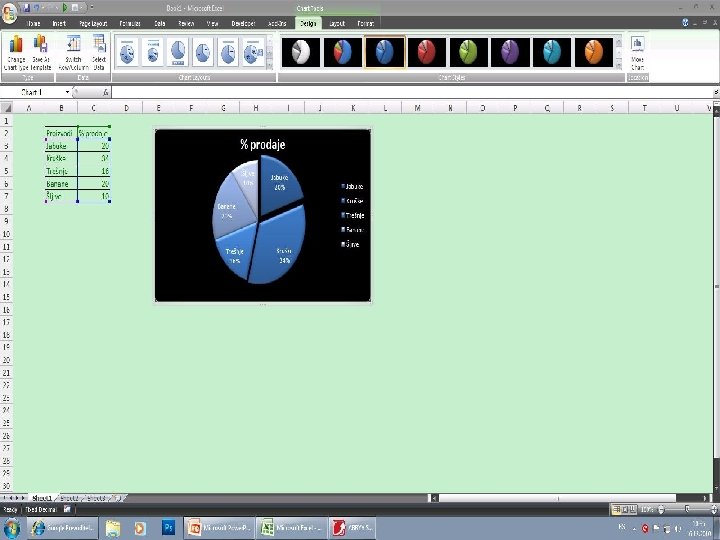Open Customize Quick Access Toolbar dropdown
Screen dimensions: 720x540
(x=92, y=8)
